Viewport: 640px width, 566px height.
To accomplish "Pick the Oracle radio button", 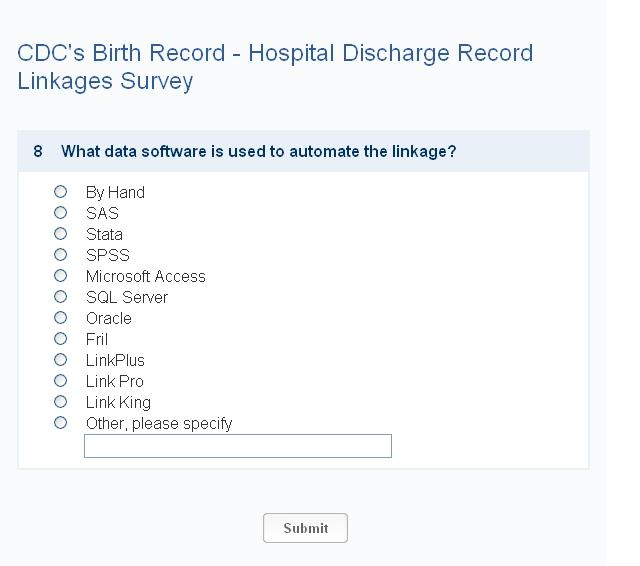I will coord(60,317).
